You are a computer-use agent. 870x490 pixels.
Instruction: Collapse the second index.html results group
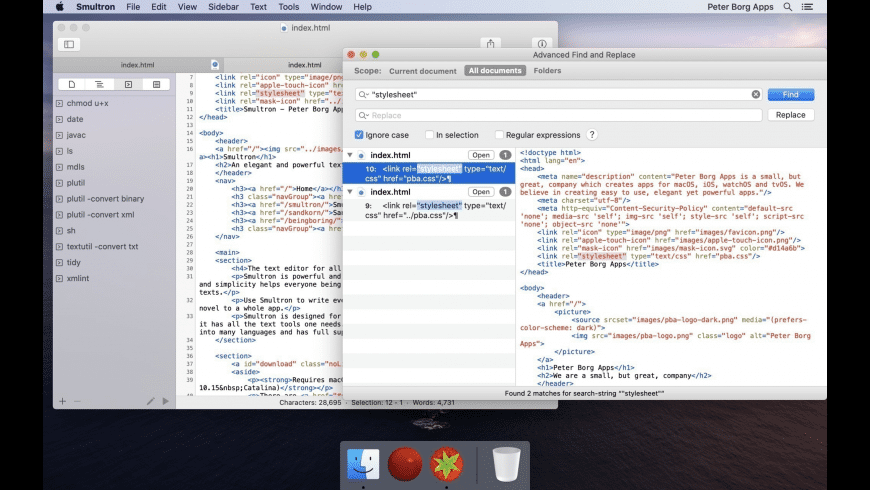[350, 192]
